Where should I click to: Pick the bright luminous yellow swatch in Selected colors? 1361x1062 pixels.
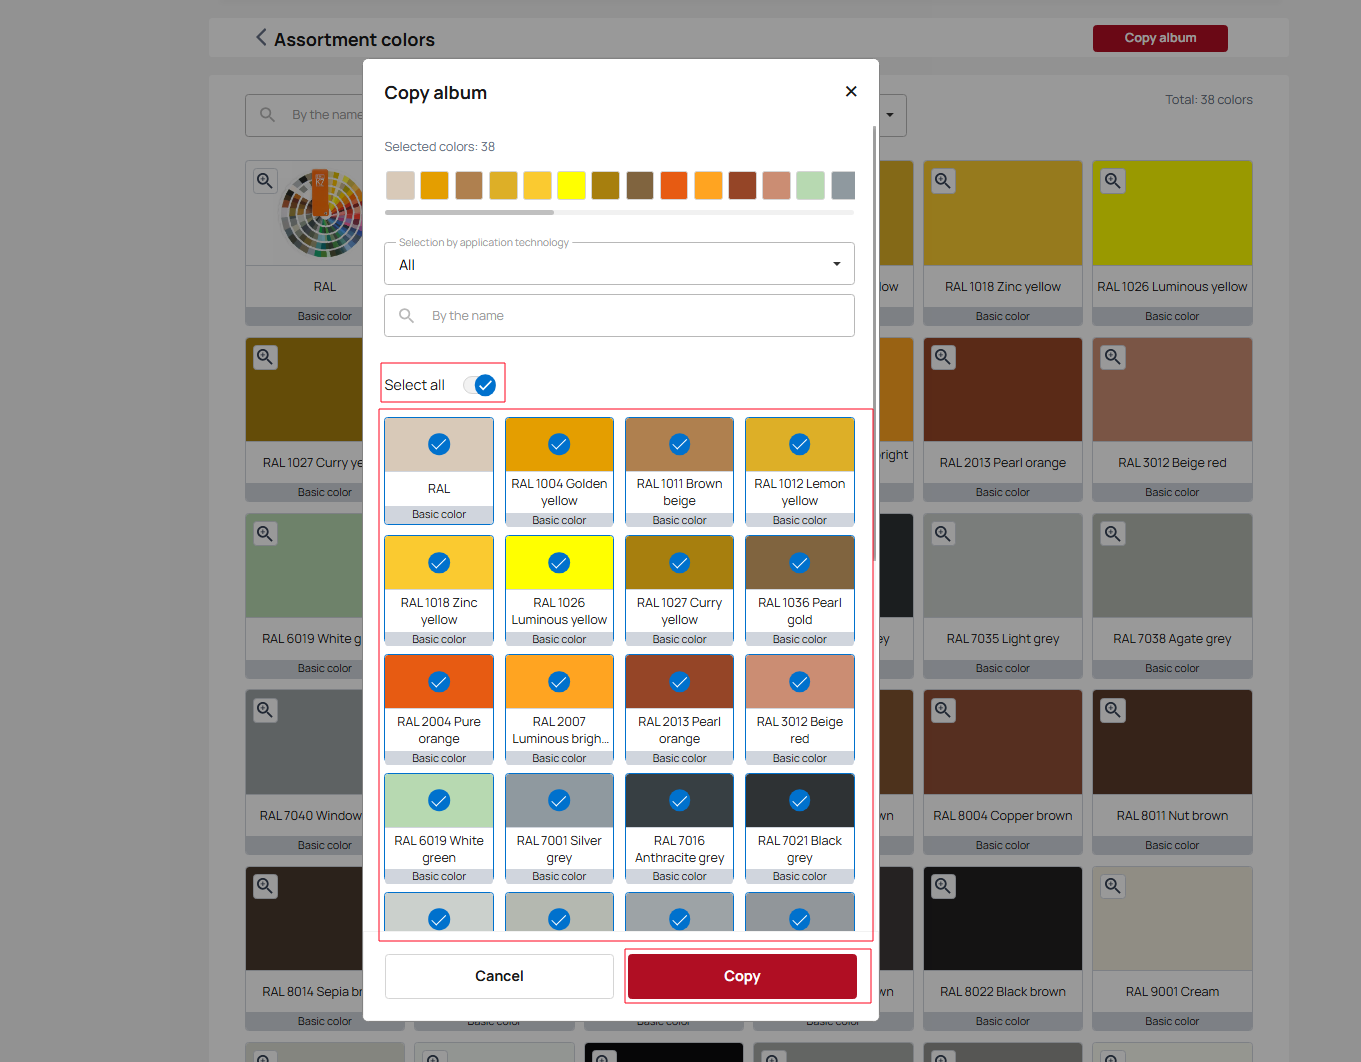(x=571, y=185)
